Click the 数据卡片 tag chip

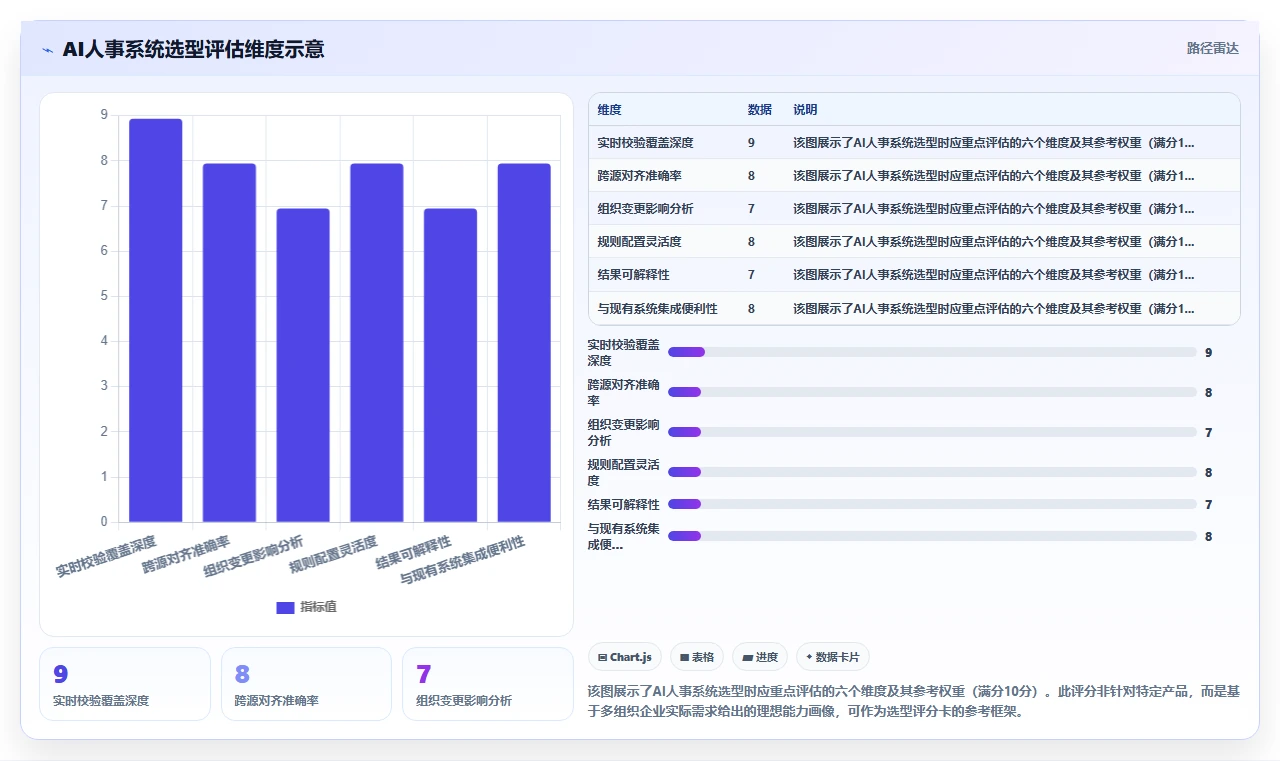coord(833,657)
